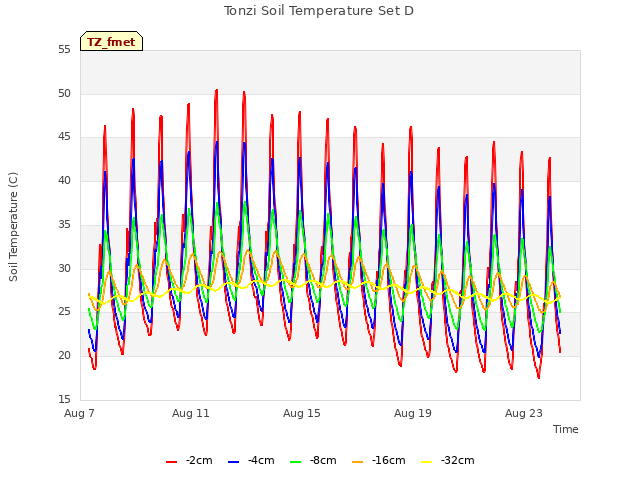Click the Aug 19 x-axis tick label
This screenshot has width=640, height=480.
(x=413, y=413)
